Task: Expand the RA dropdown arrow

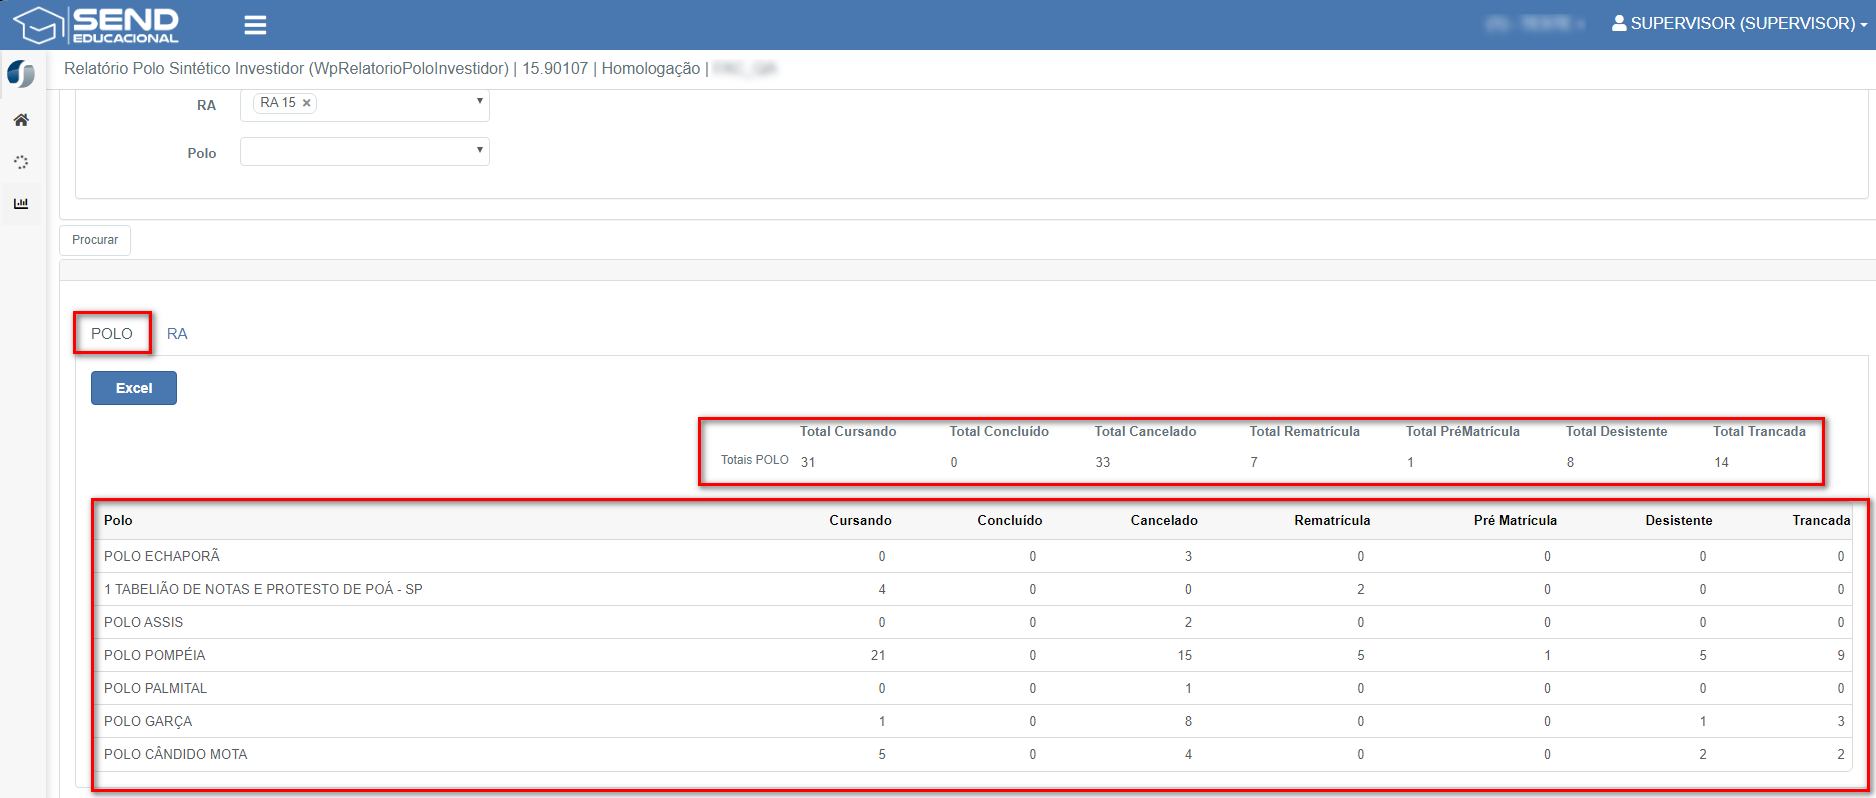Action: pyautogui.click(x=480, y=101)
